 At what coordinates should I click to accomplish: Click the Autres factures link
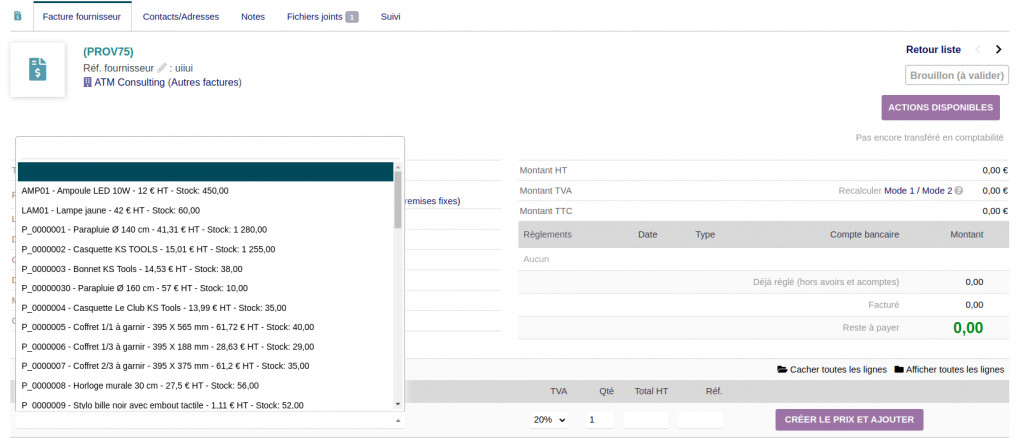click(x=204, y=83)
